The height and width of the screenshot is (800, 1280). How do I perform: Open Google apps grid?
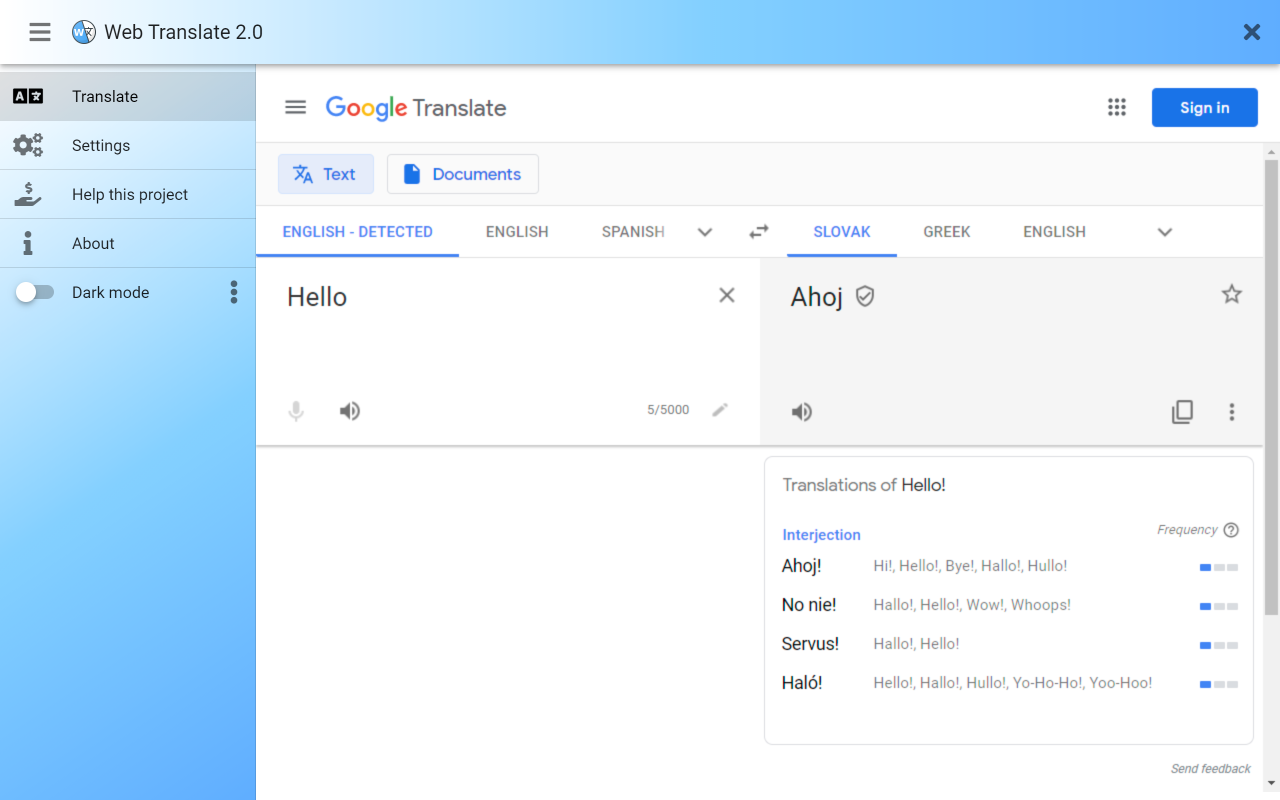[1117, 107]
